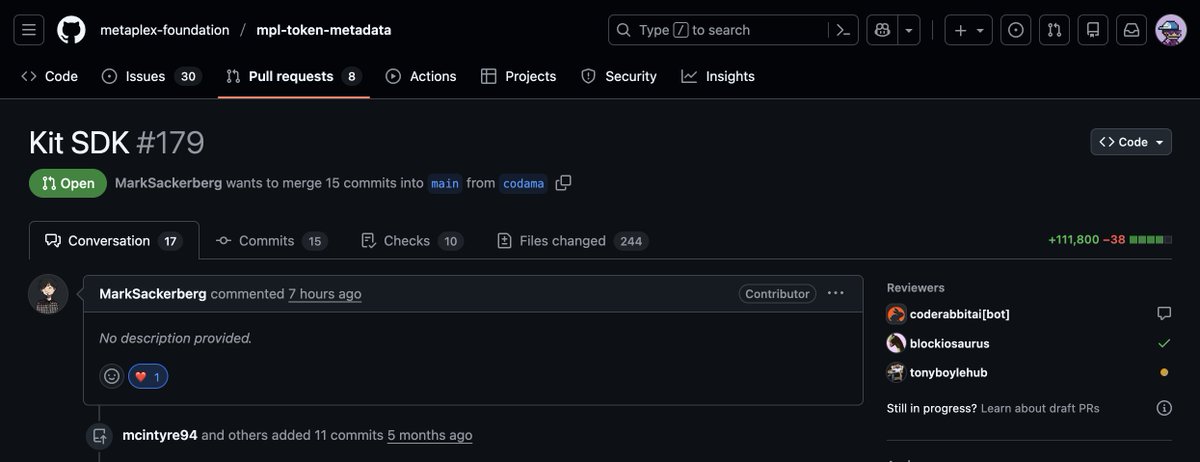
Task: Open the user profile avatar menu
Action: (1170, 30)
